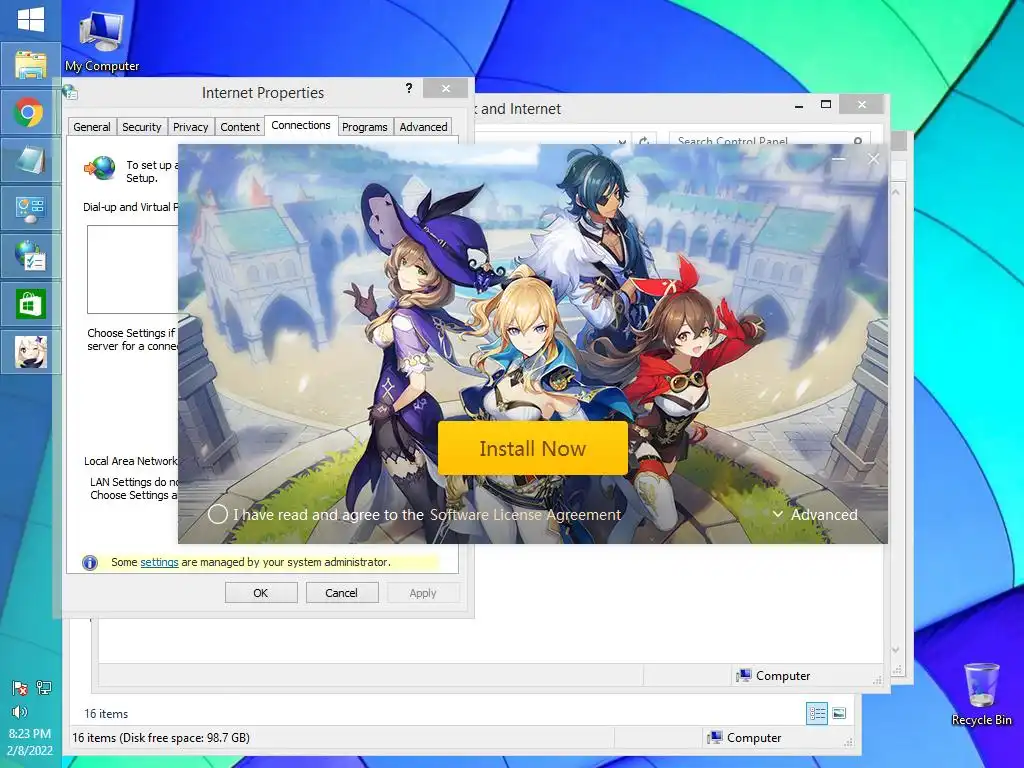Select the My Computer desktop icon
This screenshot has height=768, width=1024.
101,40
